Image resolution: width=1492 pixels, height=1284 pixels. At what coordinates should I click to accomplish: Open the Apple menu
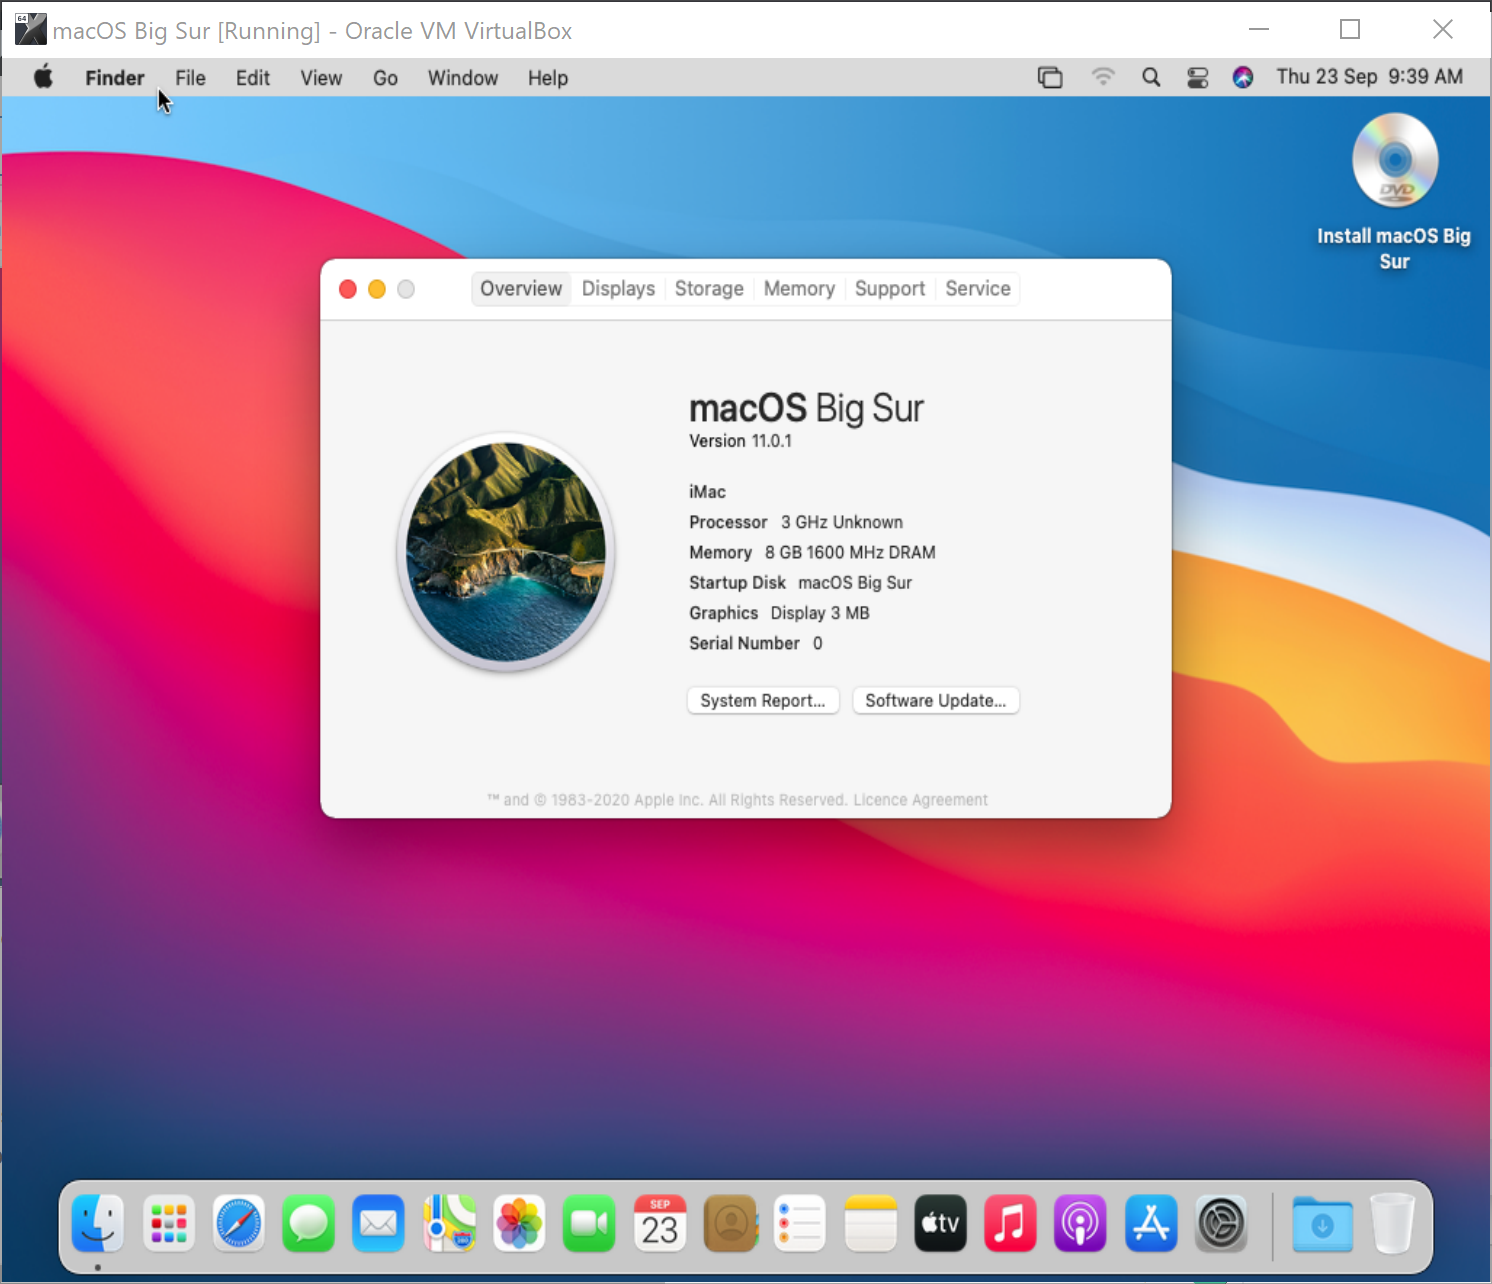(43, 77)
